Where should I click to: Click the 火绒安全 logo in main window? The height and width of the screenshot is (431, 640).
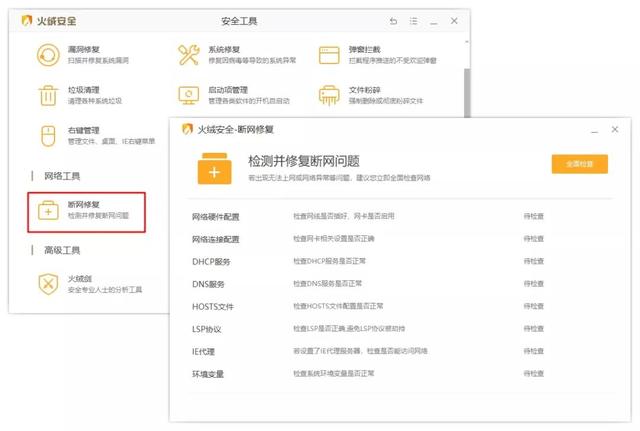(27, 20)
